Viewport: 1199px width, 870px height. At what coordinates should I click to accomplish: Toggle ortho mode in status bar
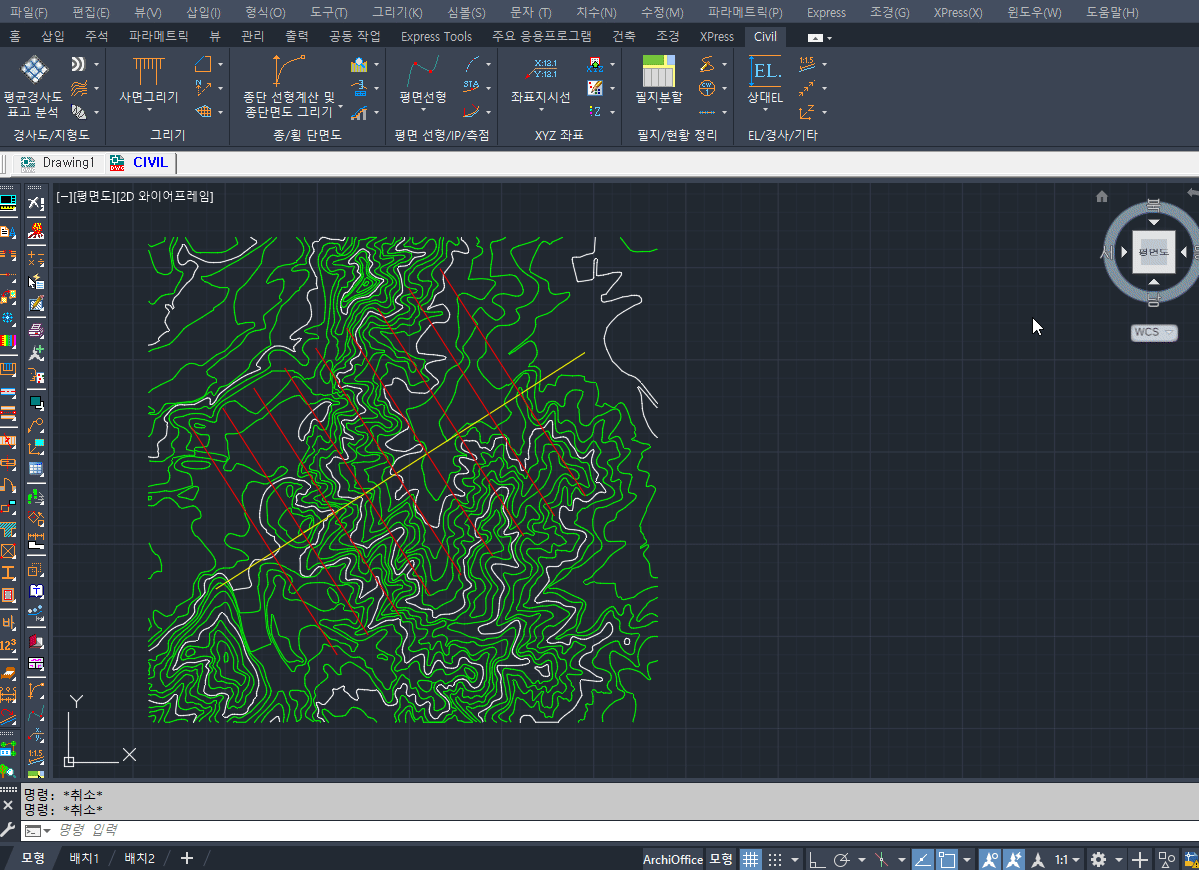pos(817,859)
